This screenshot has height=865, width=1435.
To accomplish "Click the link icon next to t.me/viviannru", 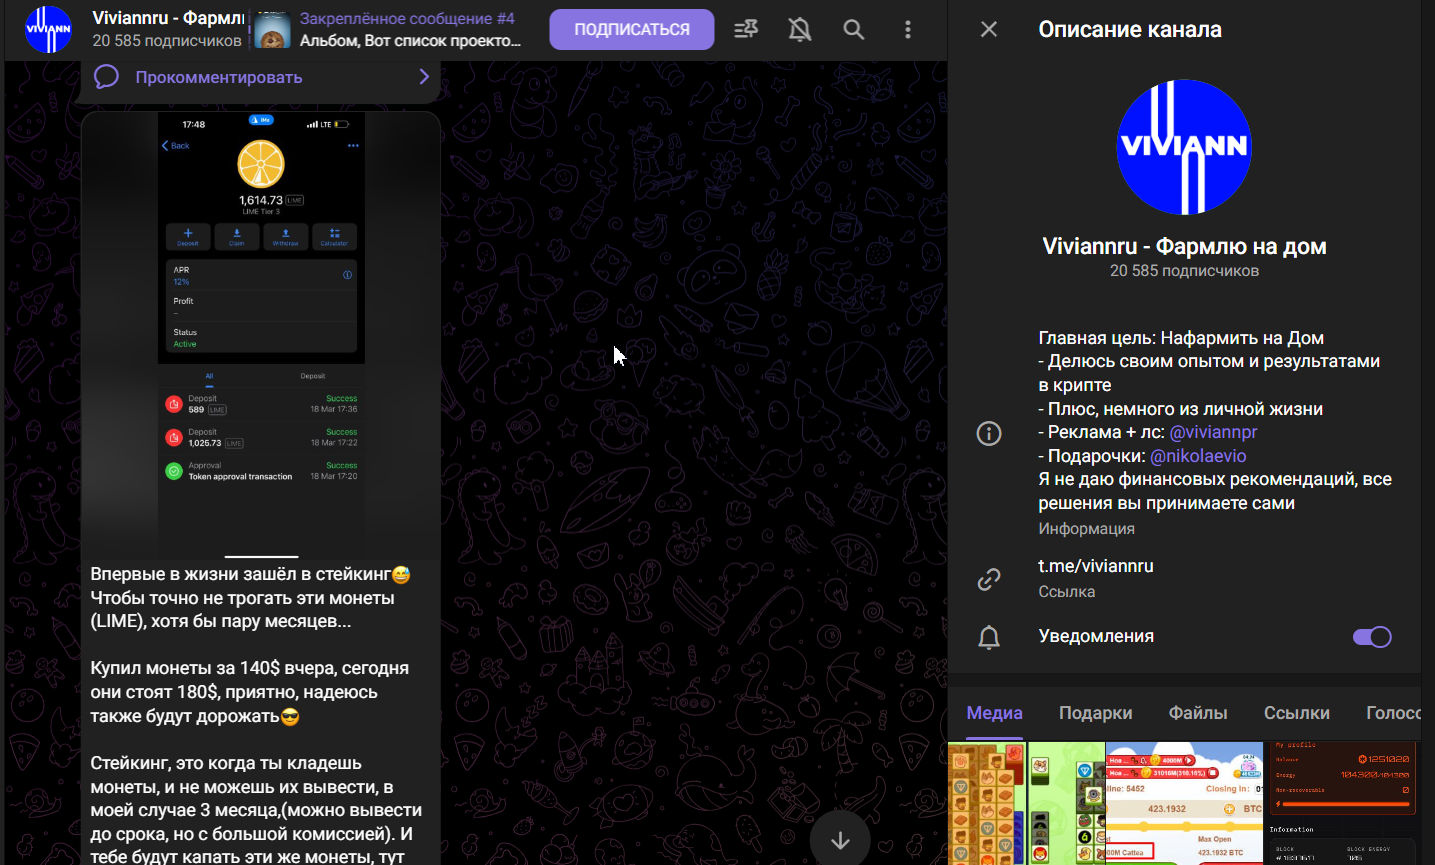I will point(989,579).
